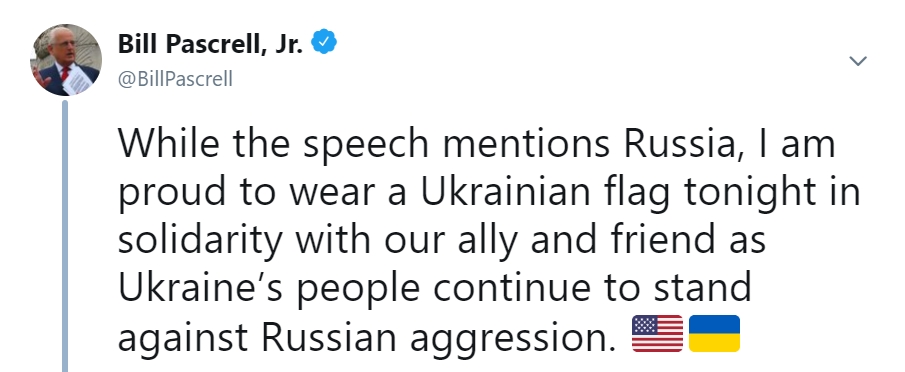Click the word "against" in last line
This screenshot has width=905, height=372.
[183, 337]
